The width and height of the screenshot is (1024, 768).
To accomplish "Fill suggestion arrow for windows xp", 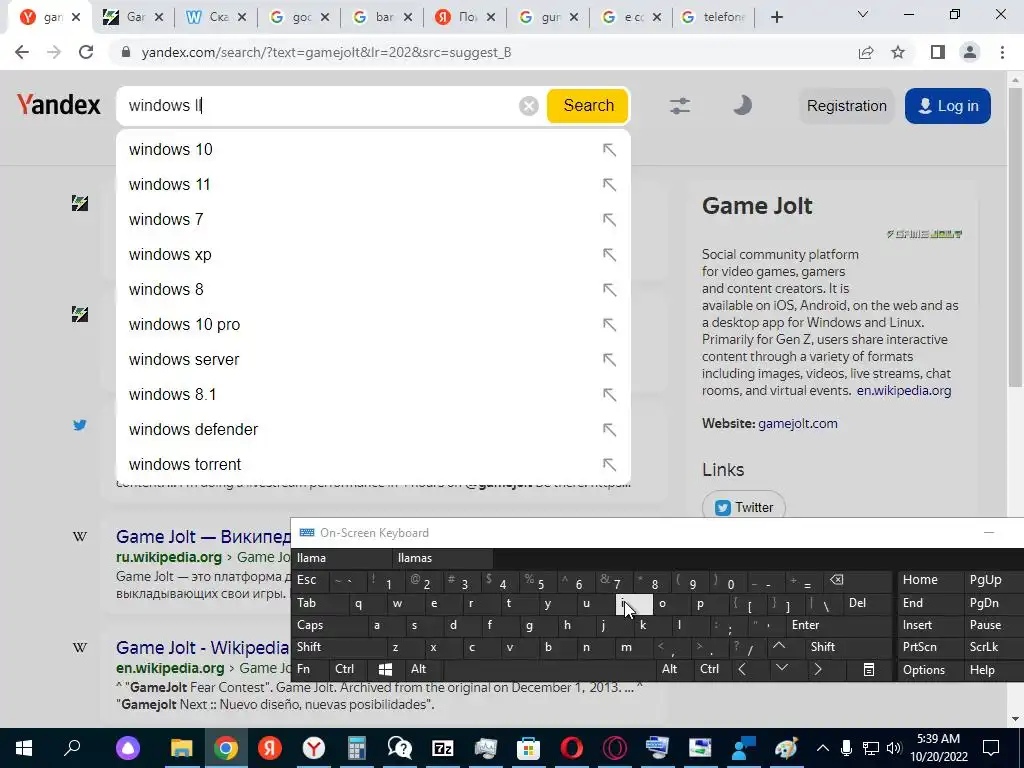I will tap(609, 255).
